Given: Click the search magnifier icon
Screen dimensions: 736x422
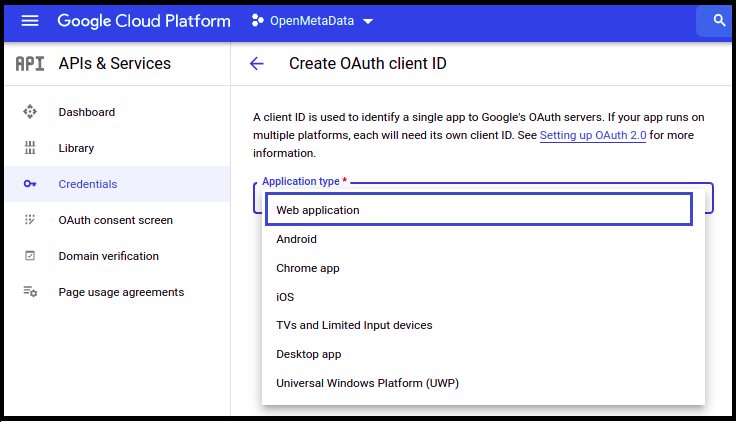Looking at the screenshot, I should [718, 21].
